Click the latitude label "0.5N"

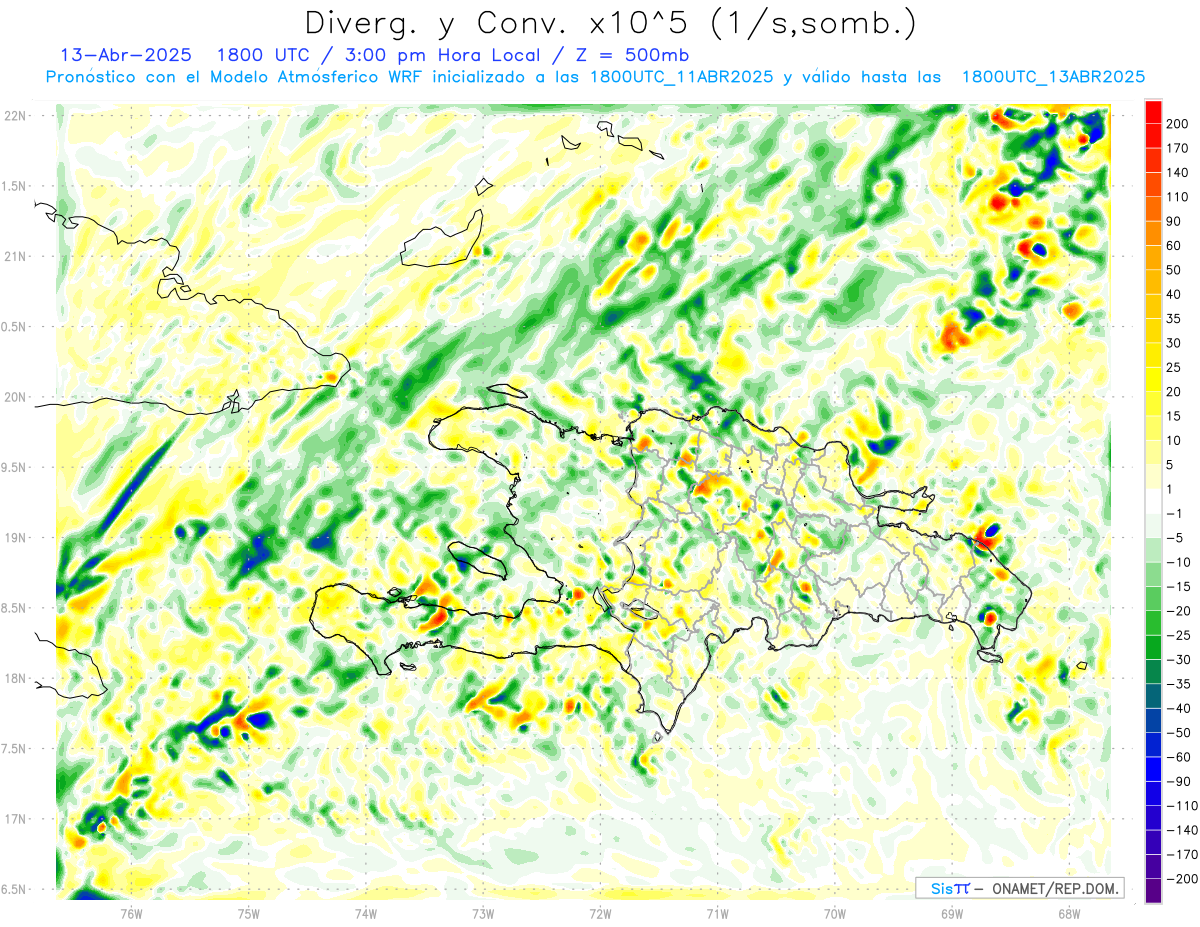pos(15,327)
